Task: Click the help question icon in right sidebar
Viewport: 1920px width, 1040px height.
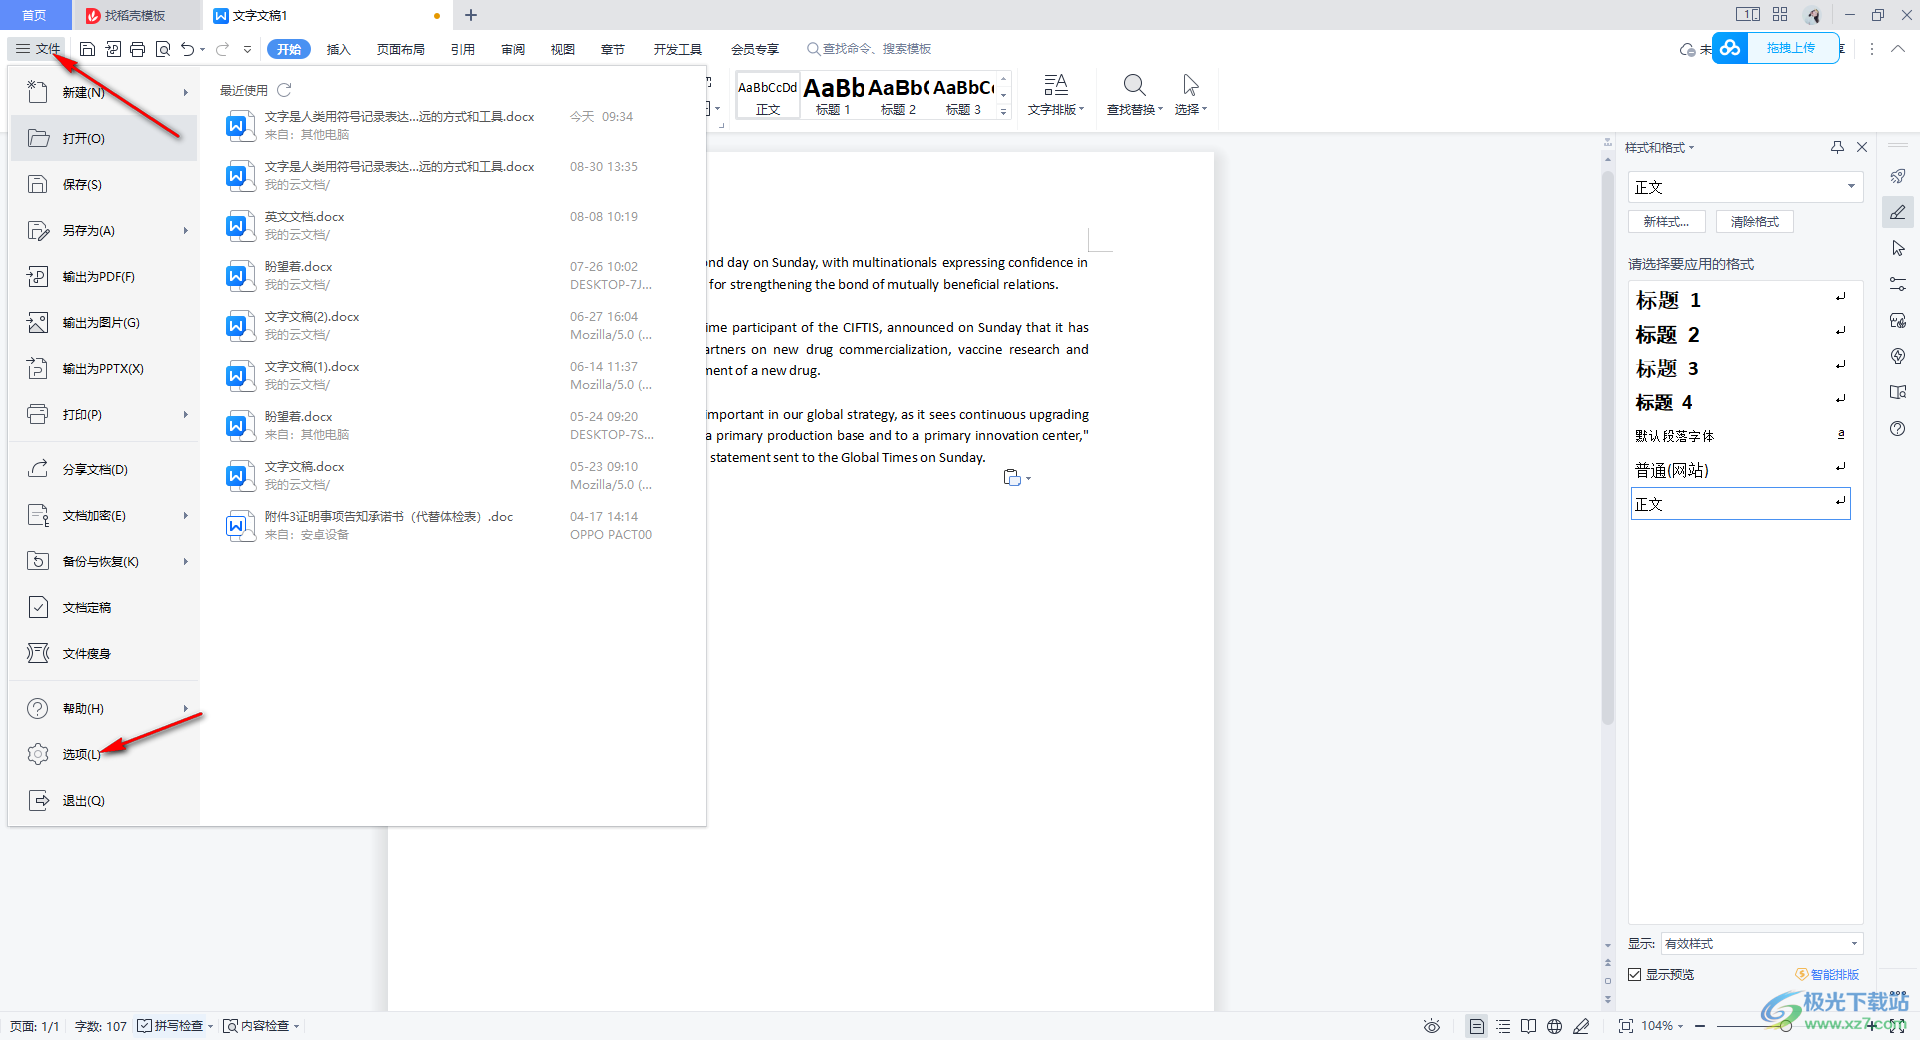Action: pyautogui.click(x=1898, y=428)
